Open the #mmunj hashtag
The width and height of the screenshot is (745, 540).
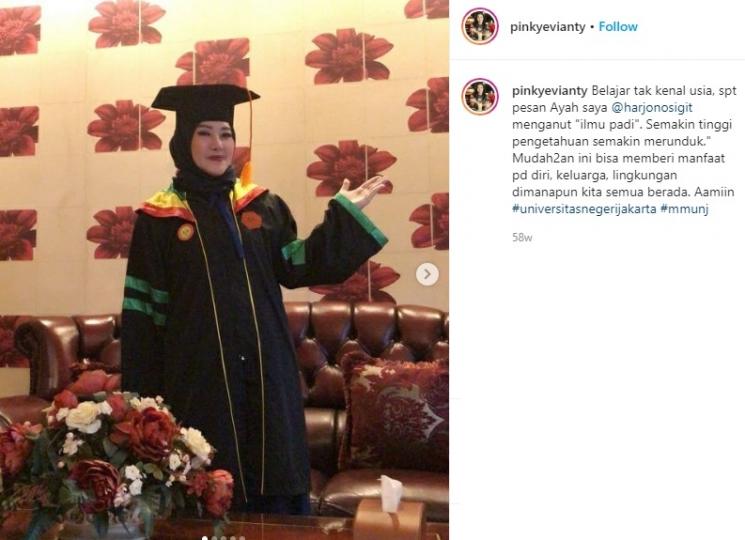[685, 208]
